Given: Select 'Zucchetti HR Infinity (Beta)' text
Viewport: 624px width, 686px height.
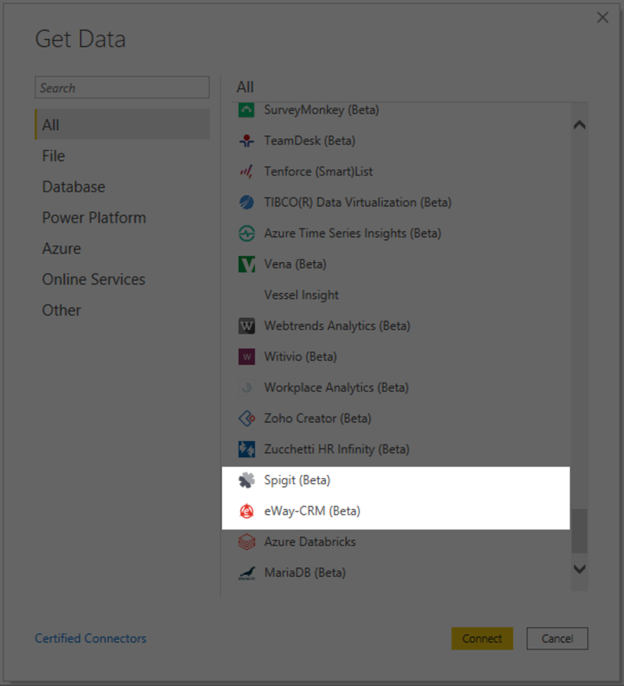Looking at the screenshot, I should coord(337,449).
